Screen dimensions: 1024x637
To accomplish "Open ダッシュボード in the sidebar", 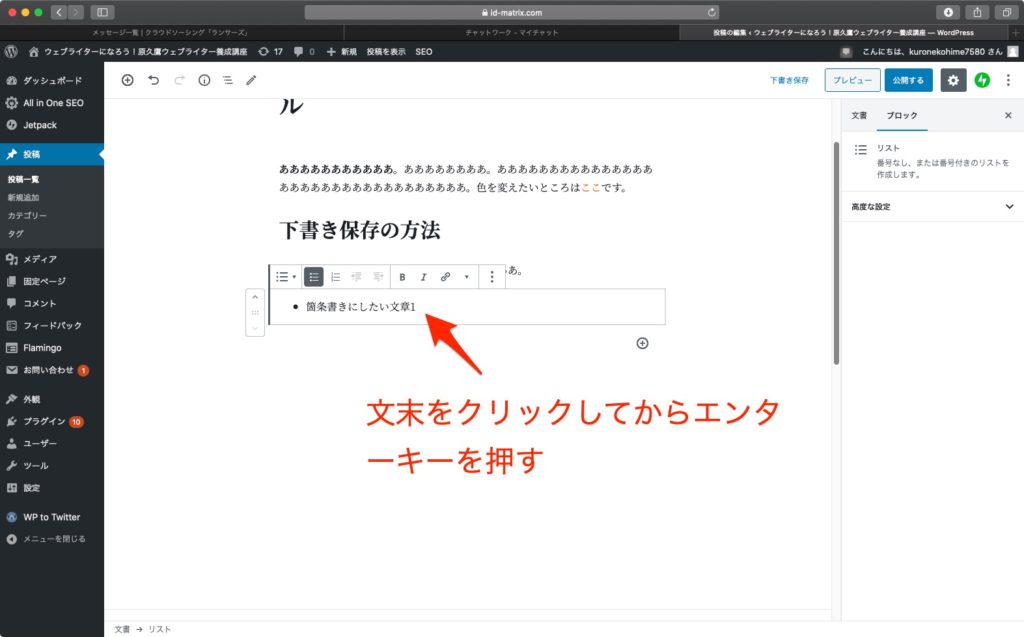I will 52,80.
